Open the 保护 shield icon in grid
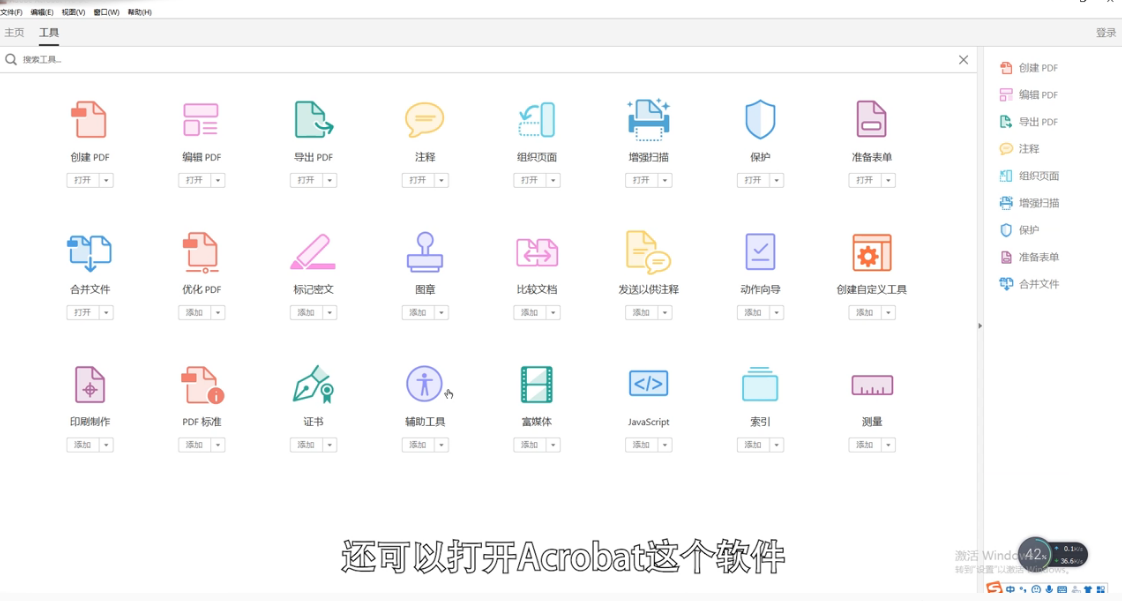 tap(760, 119)
